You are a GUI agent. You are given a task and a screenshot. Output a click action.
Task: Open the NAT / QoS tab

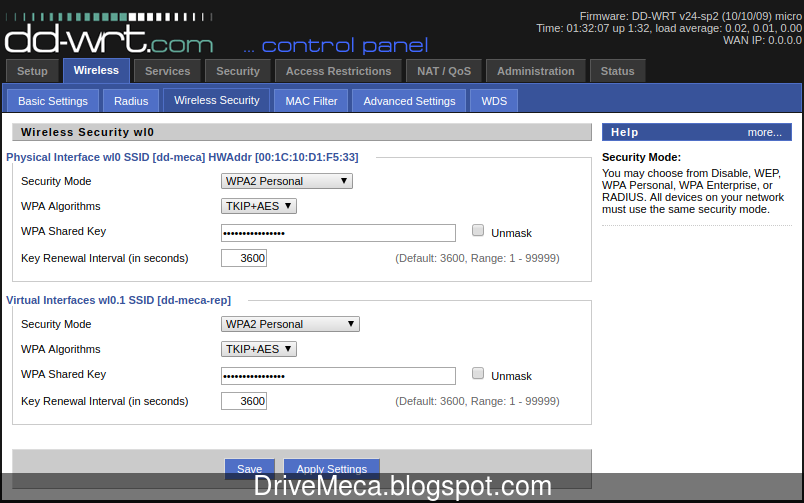(444, 71)
